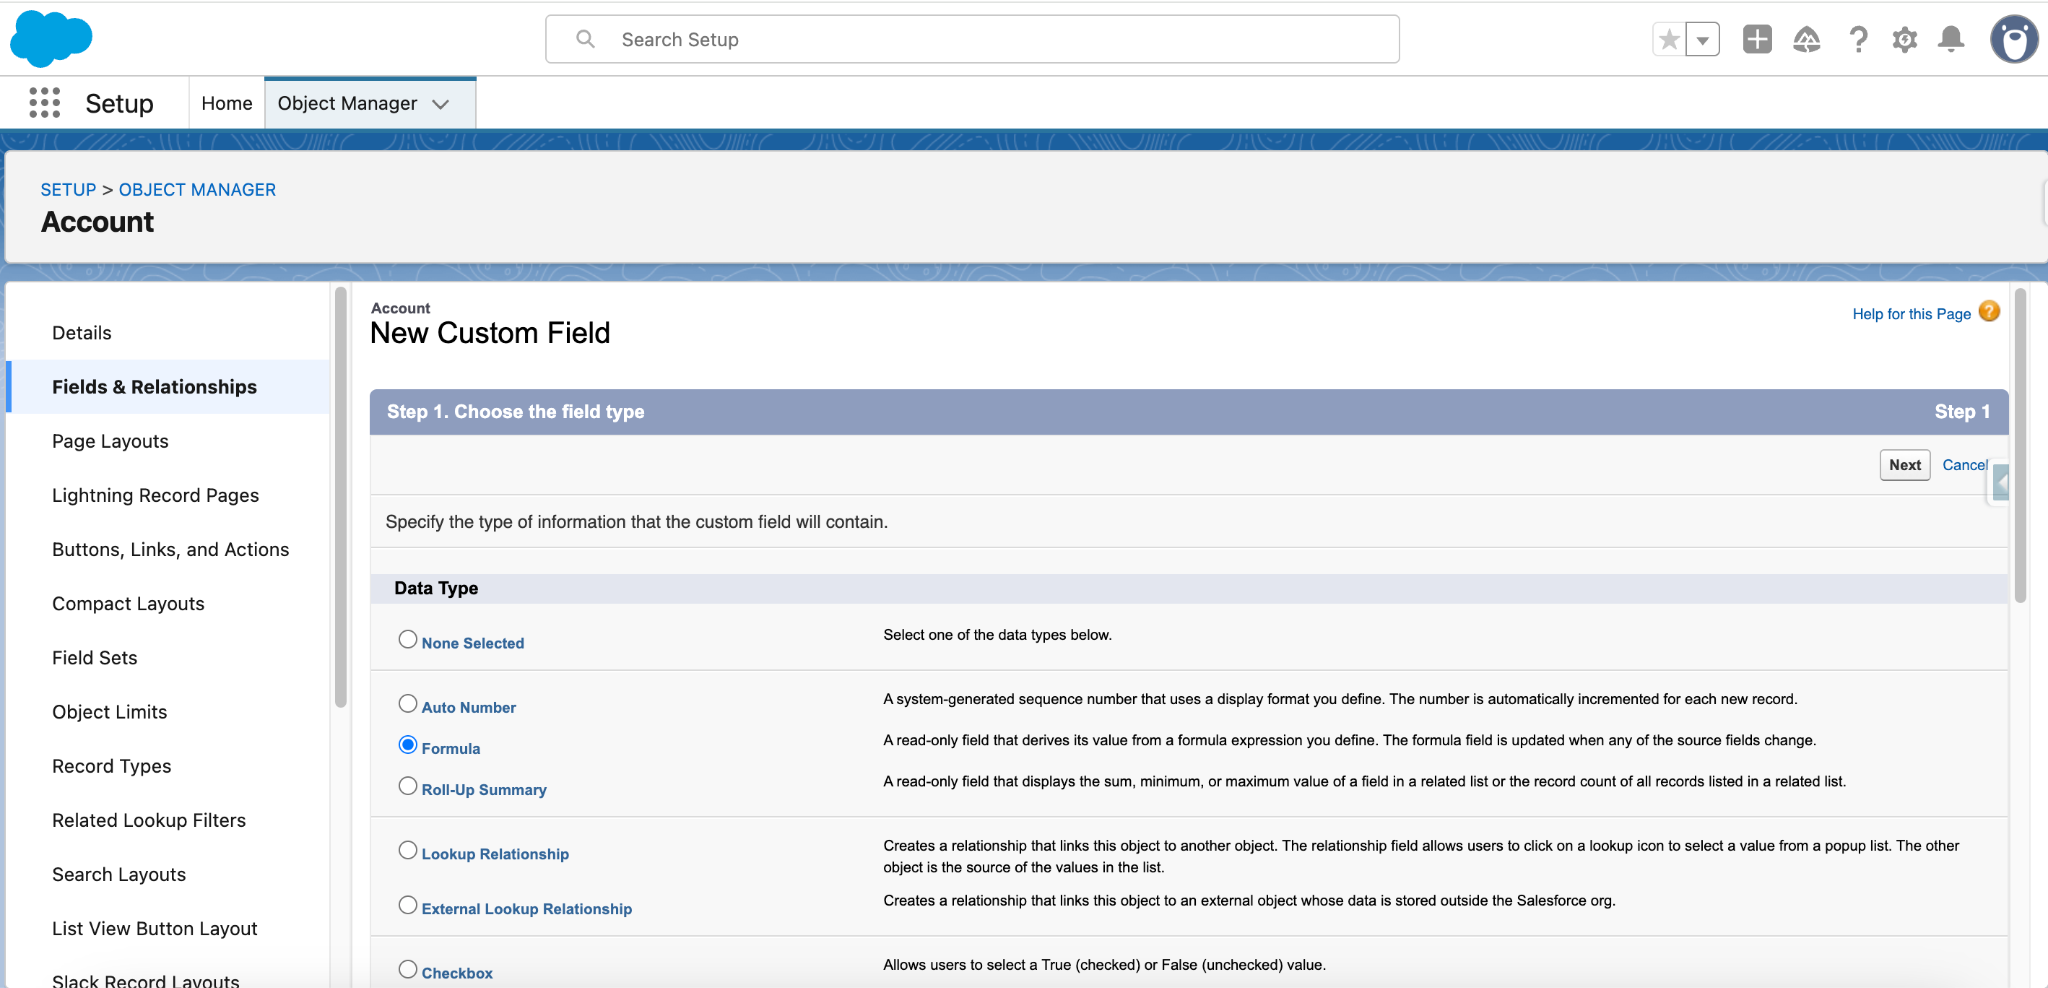
Task: Open Lightning Record Pages in sidebar
Action: [x=168, y=495]
